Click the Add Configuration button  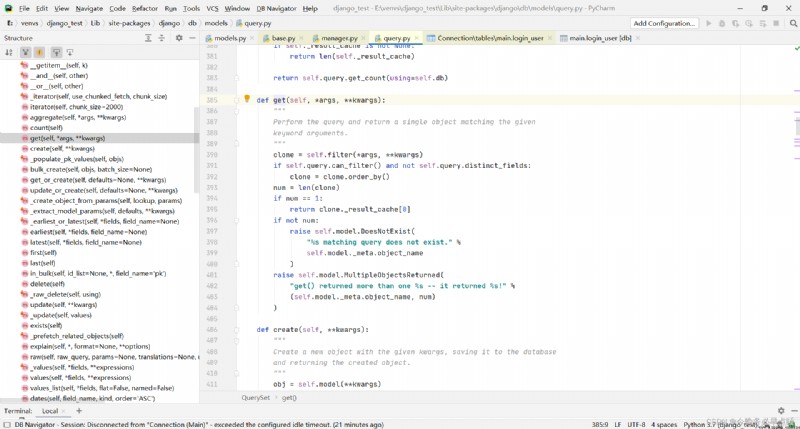click(664, 23)
